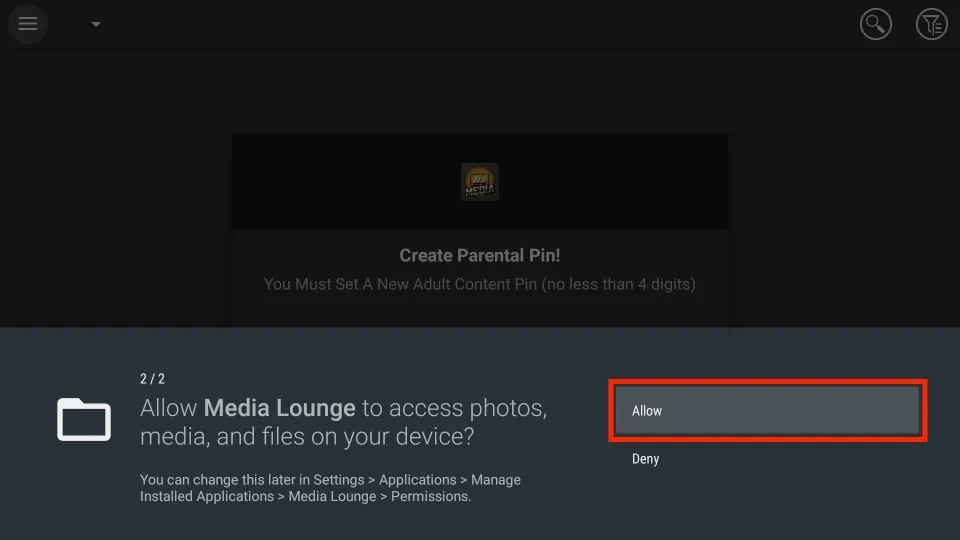960x540 pixels.
Task: Select the folder permission icon
Action: coord(84,419)
